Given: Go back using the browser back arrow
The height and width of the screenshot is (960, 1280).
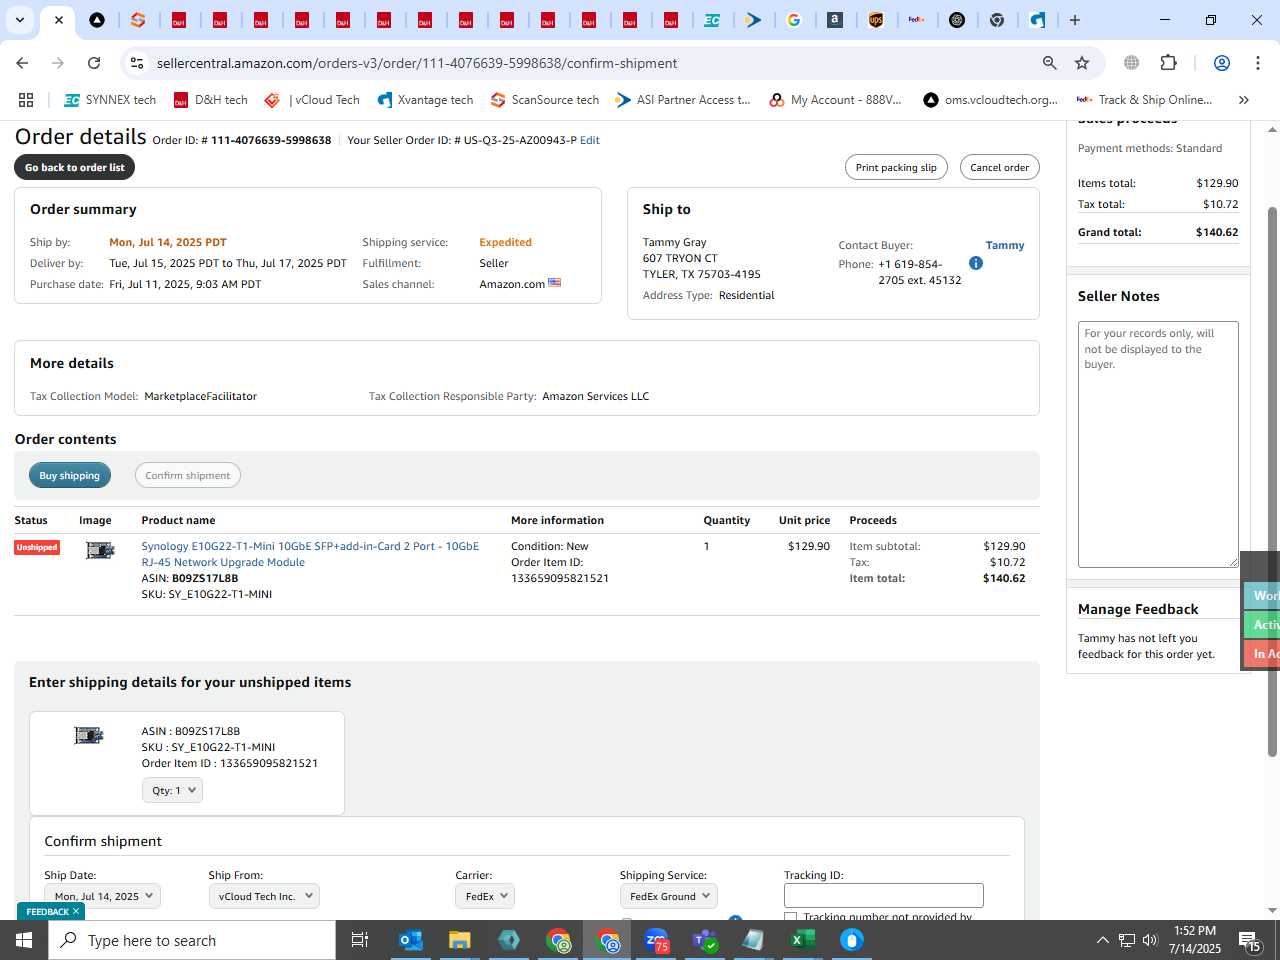Looking at the screenshot, I should coord(22,63).
